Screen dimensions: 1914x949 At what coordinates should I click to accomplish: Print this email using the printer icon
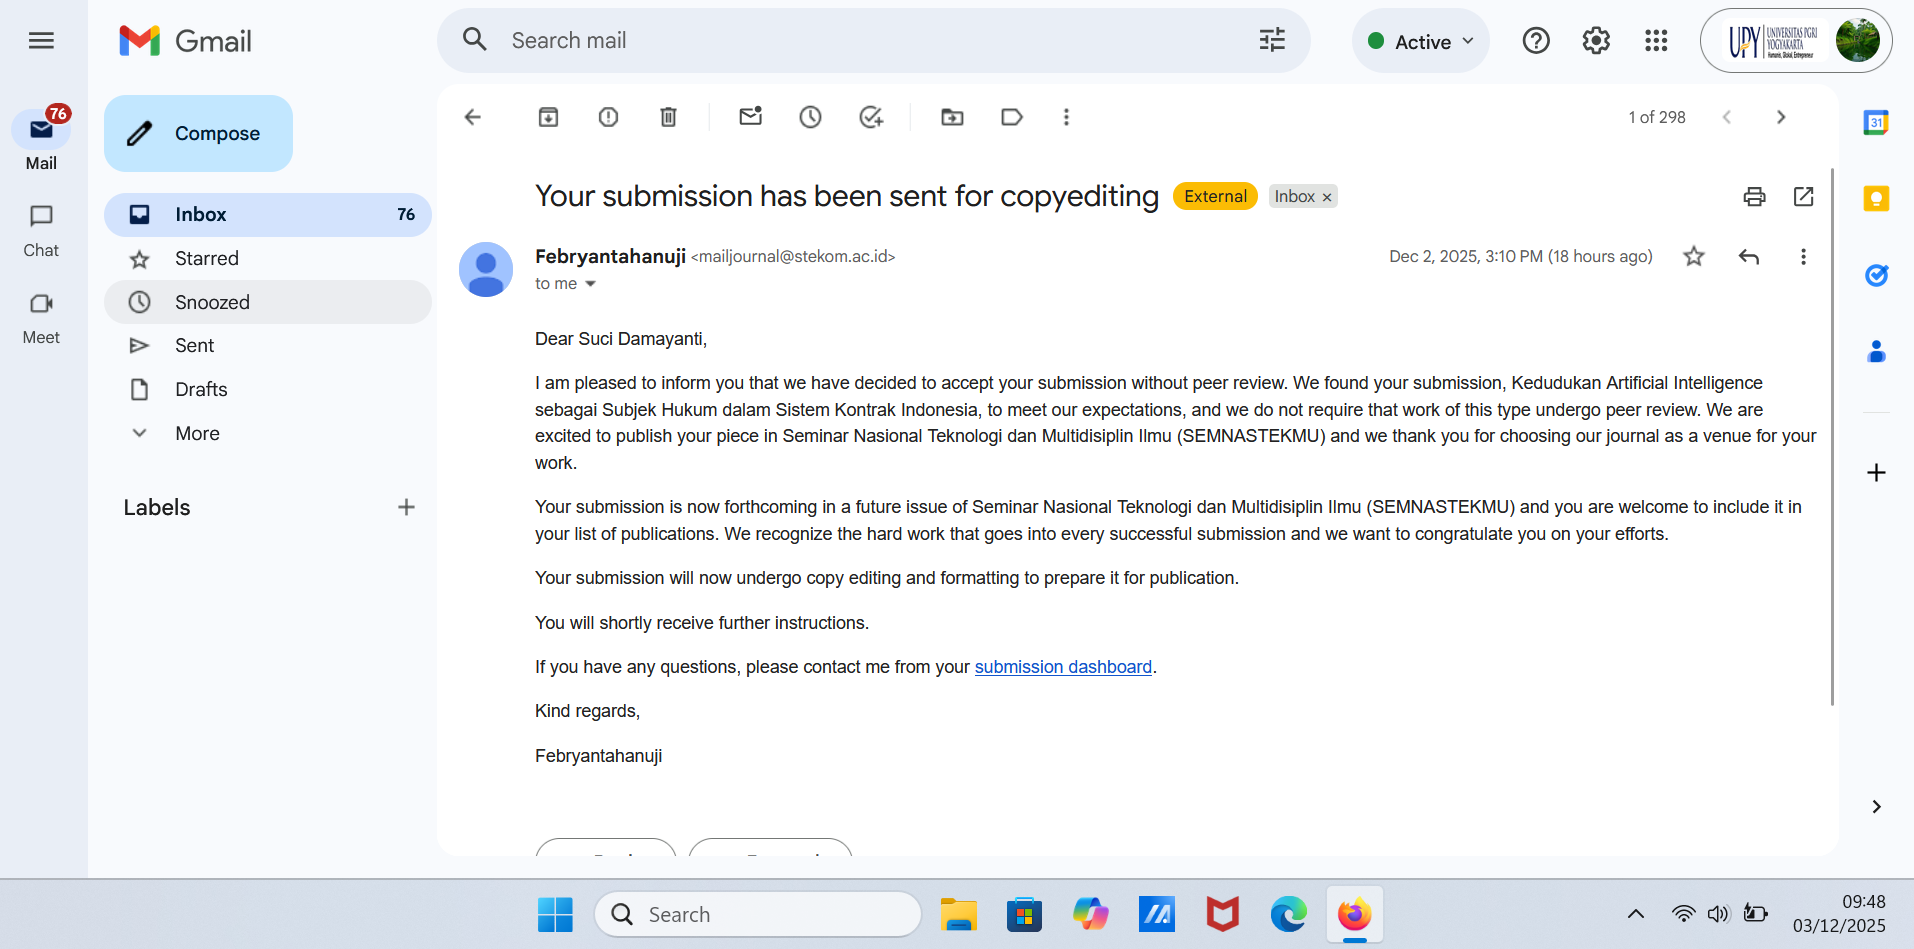coord(1754,196)
